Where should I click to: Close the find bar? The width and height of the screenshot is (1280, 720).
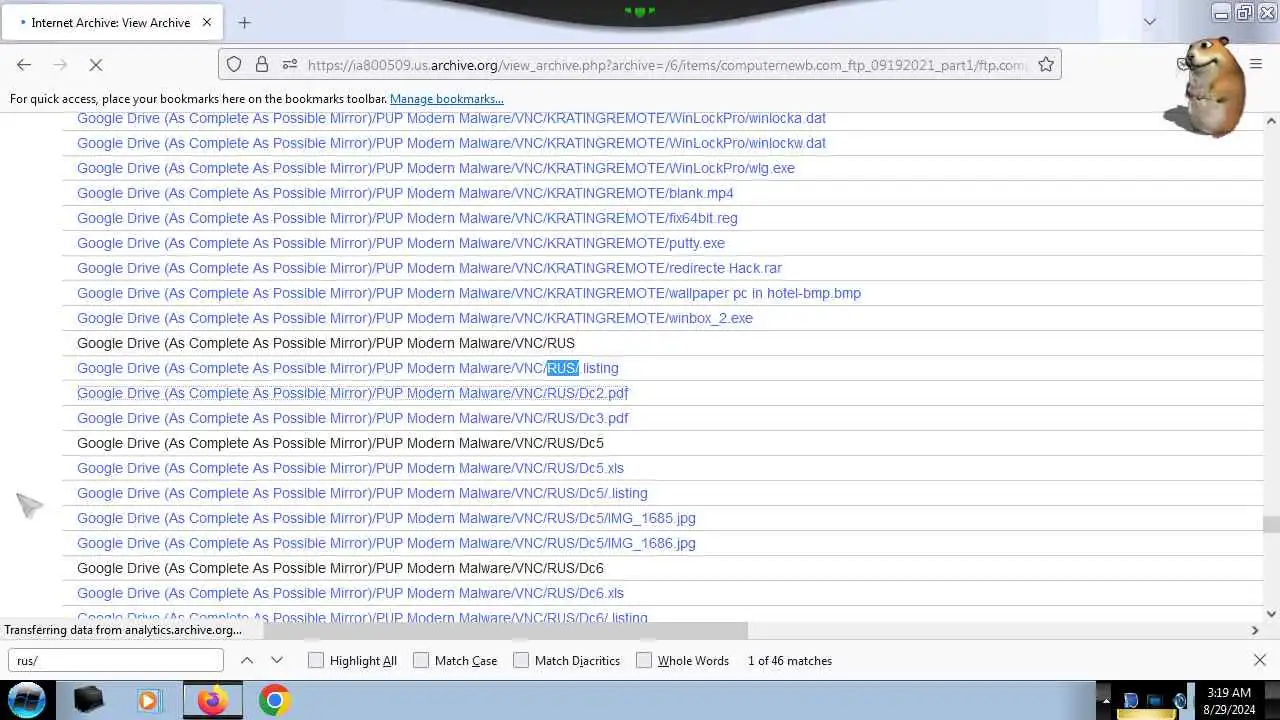click(x=1260, y=660)
